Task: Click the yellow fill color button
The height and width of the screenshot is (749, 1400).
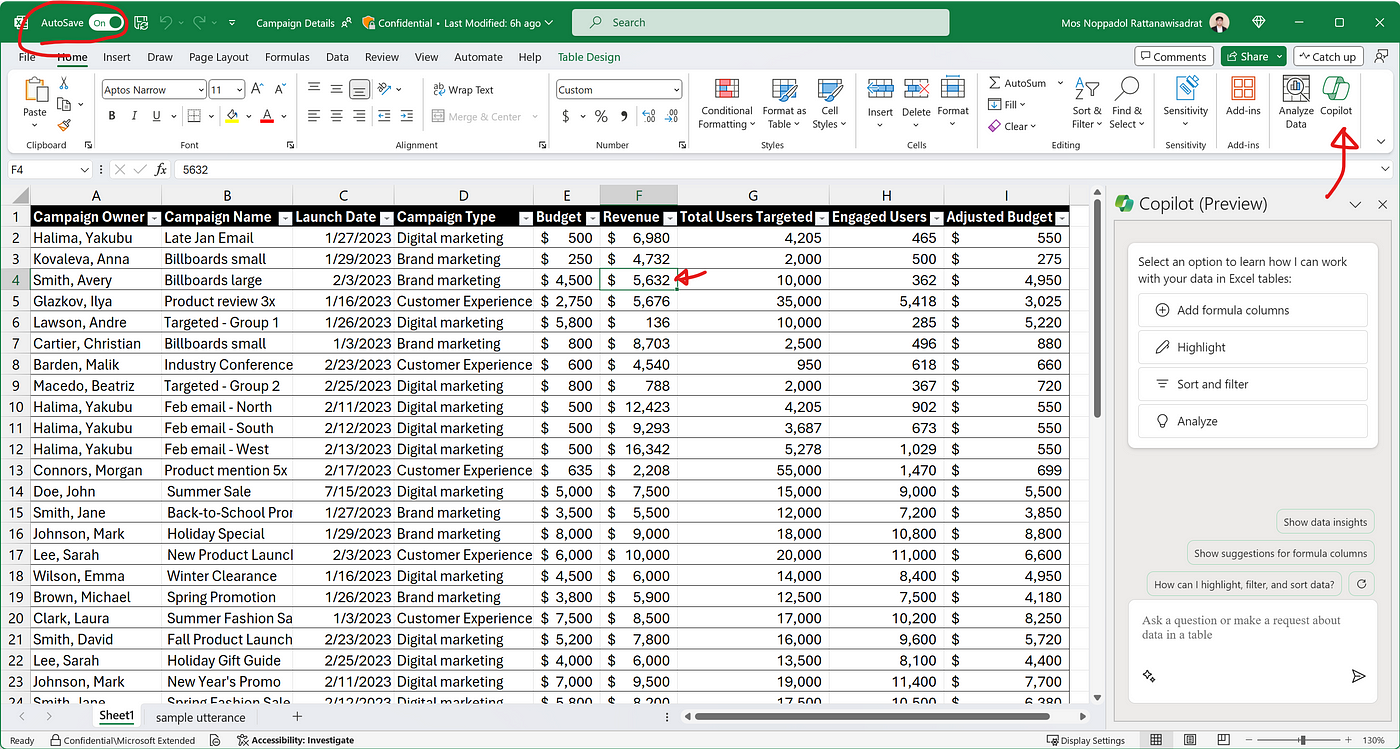Action: pos(232,116)
